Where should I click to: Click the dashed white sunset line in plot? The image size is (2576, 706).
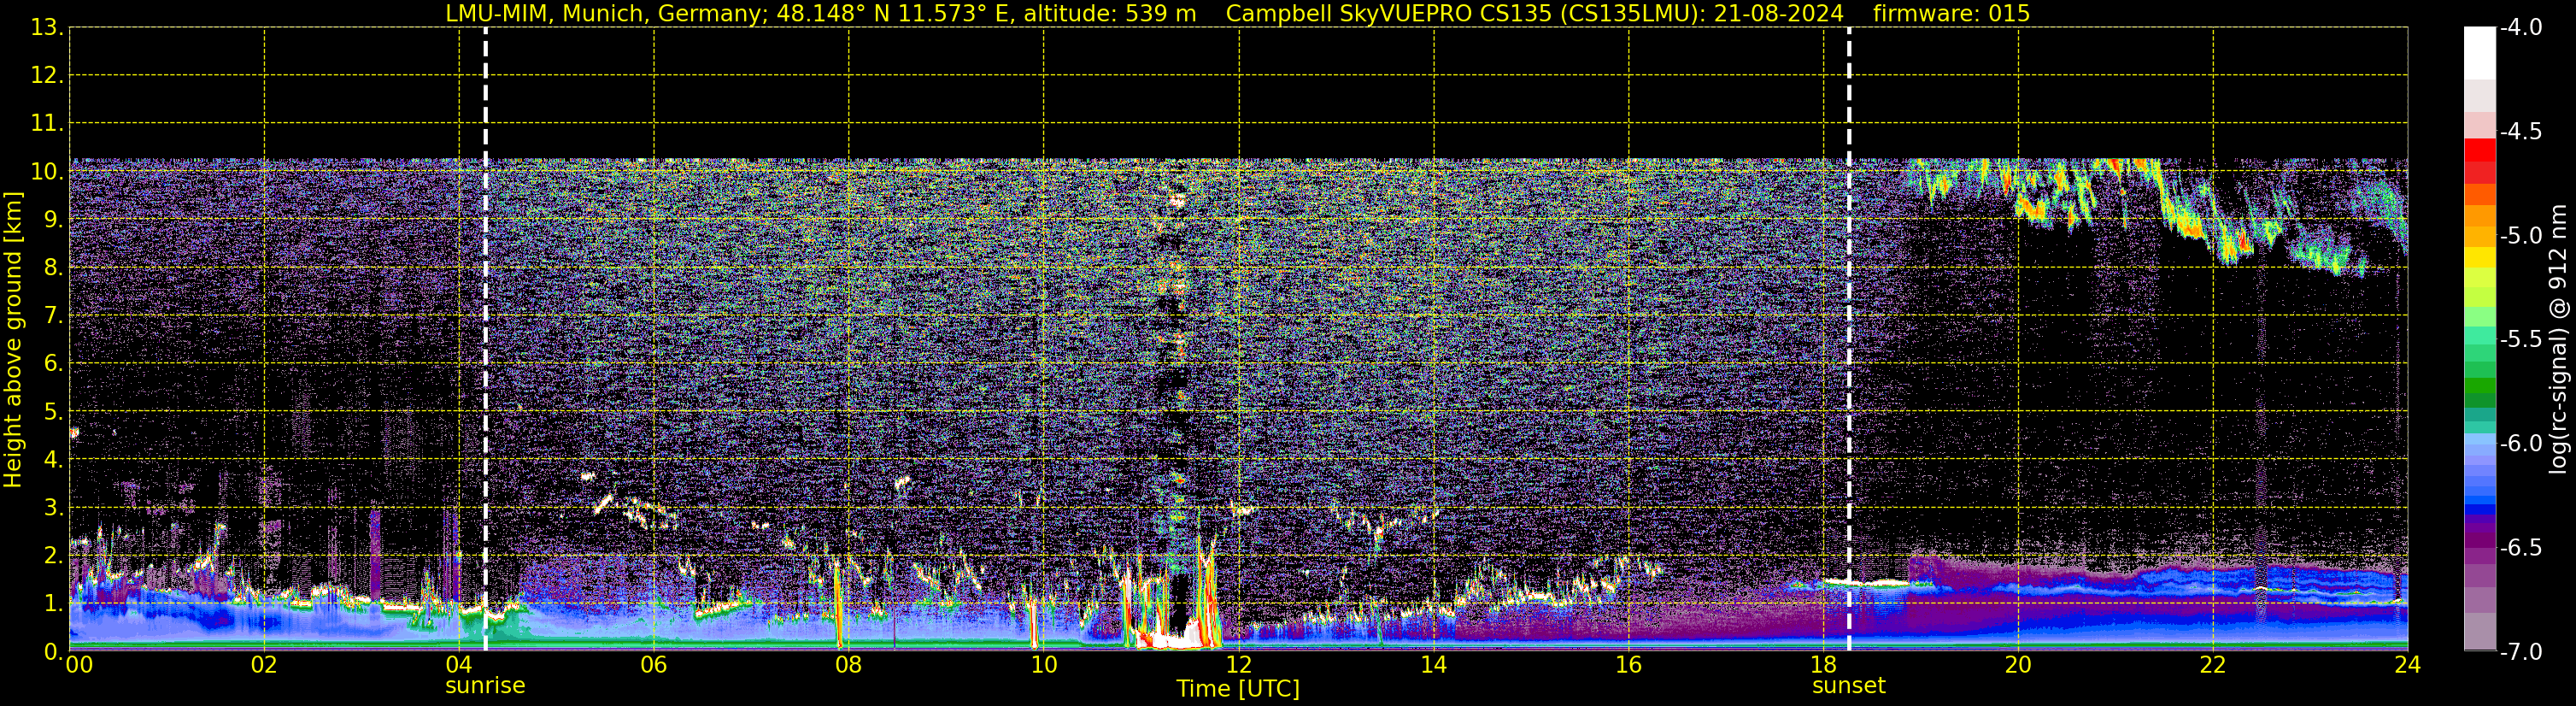click(x=1848, y=339)
